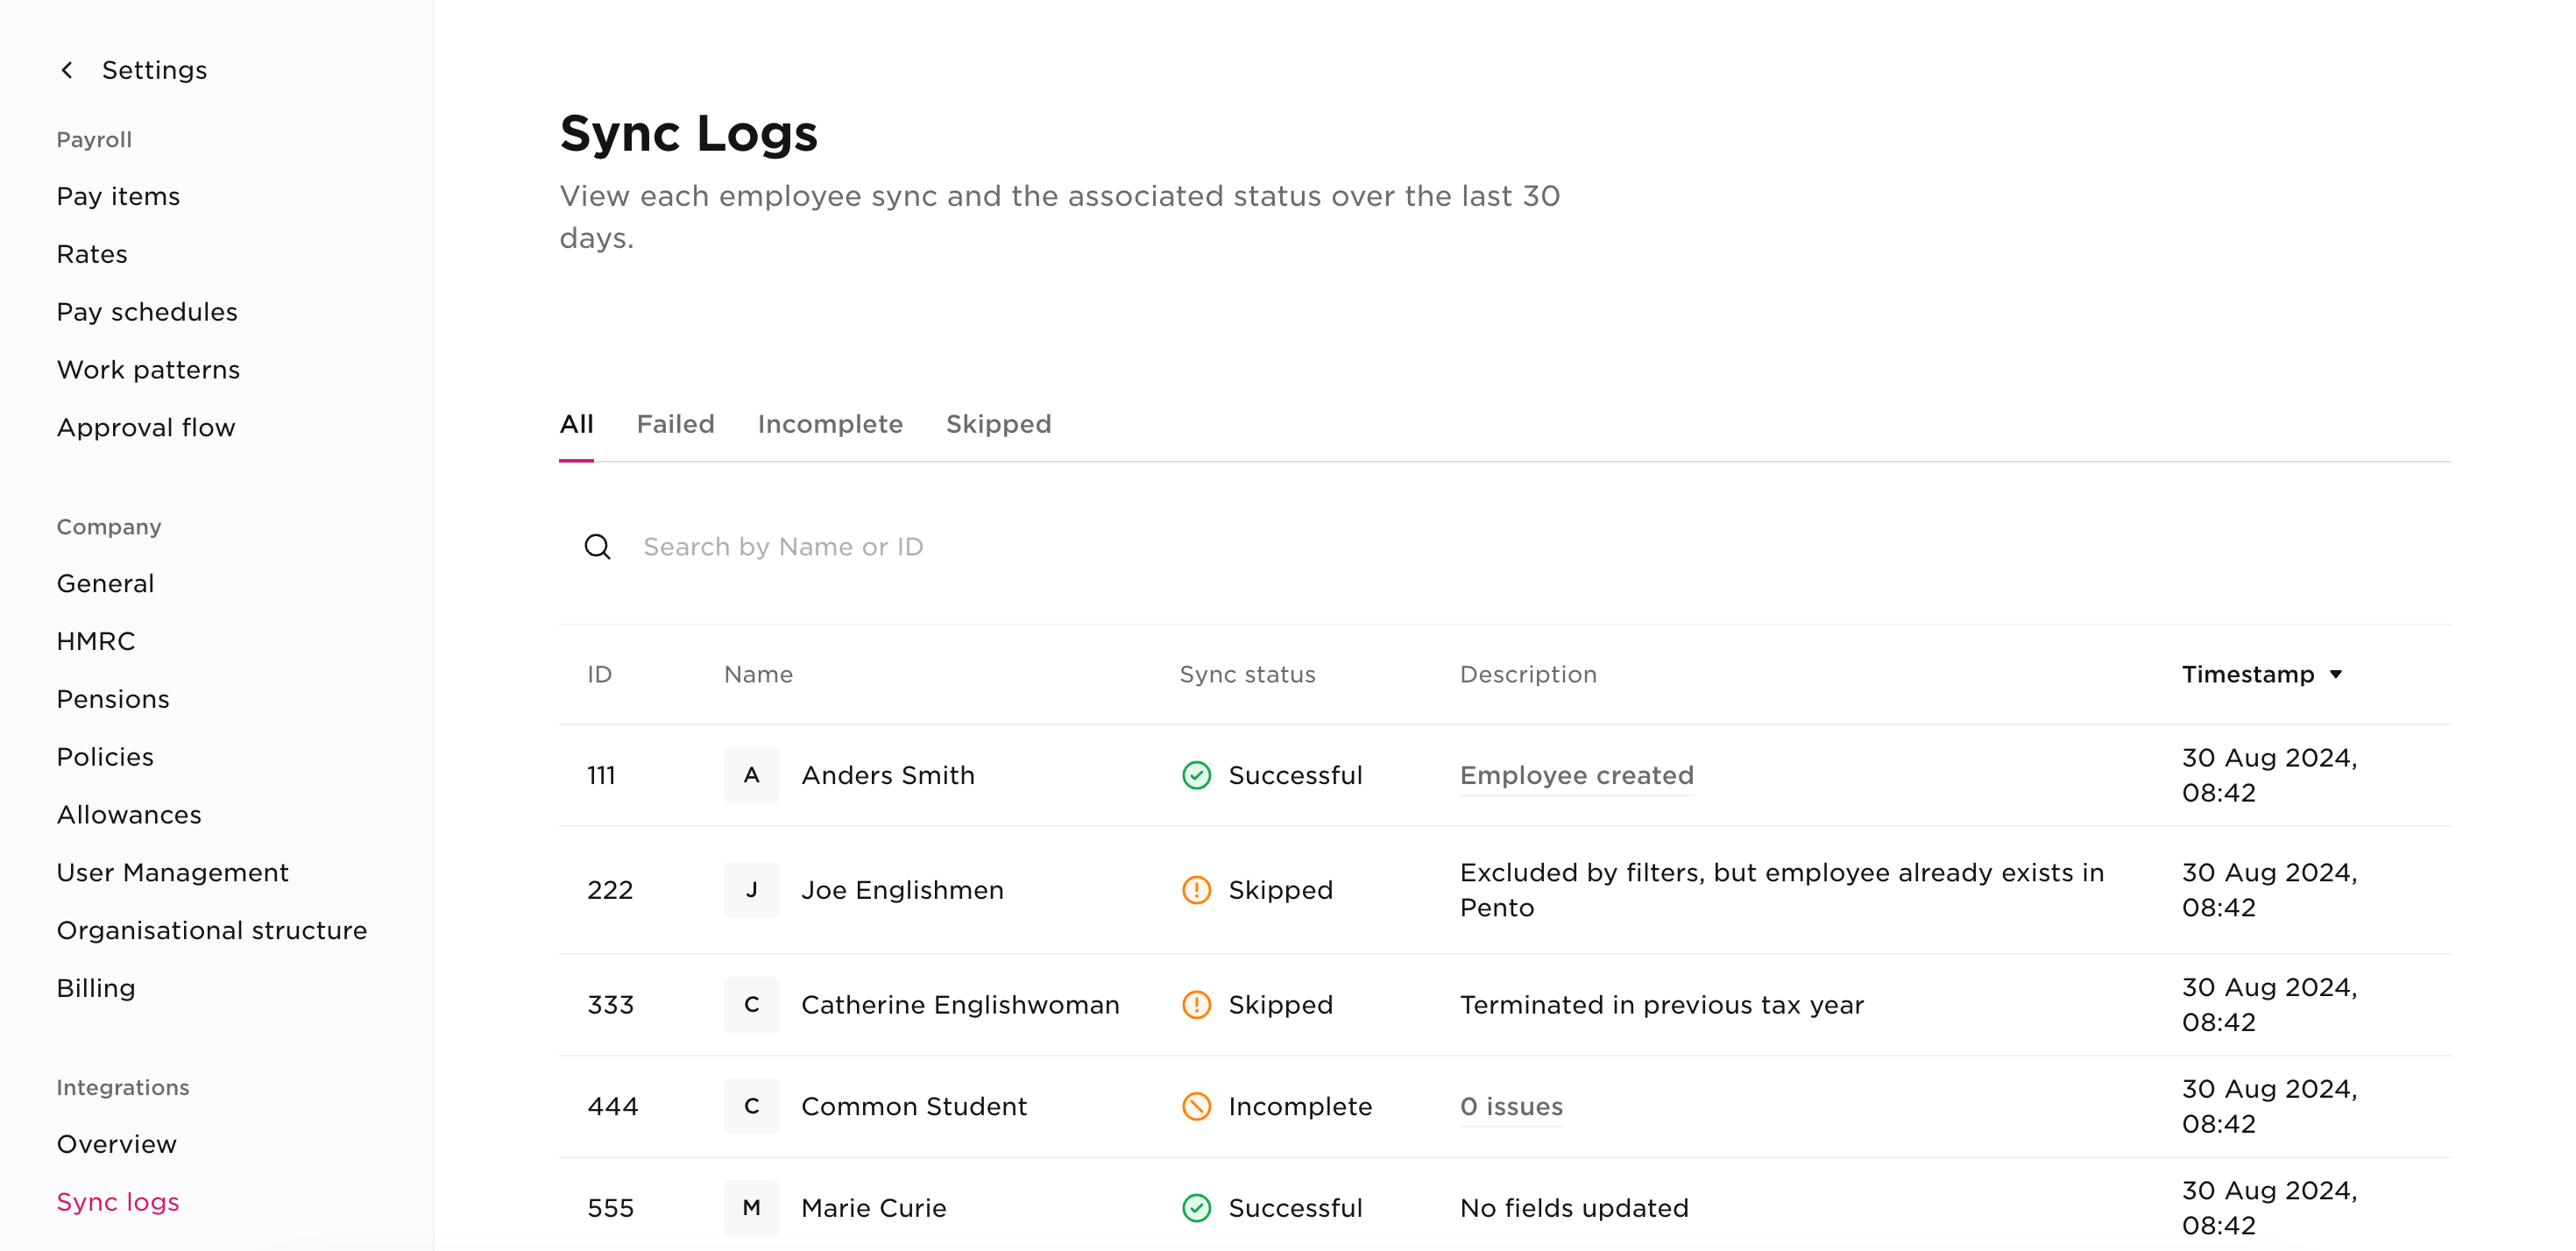Image resolution: width=2576 pixels, height=1251 pixels.
Task: Expand the Employee created description
Action: coord(1576,775)
